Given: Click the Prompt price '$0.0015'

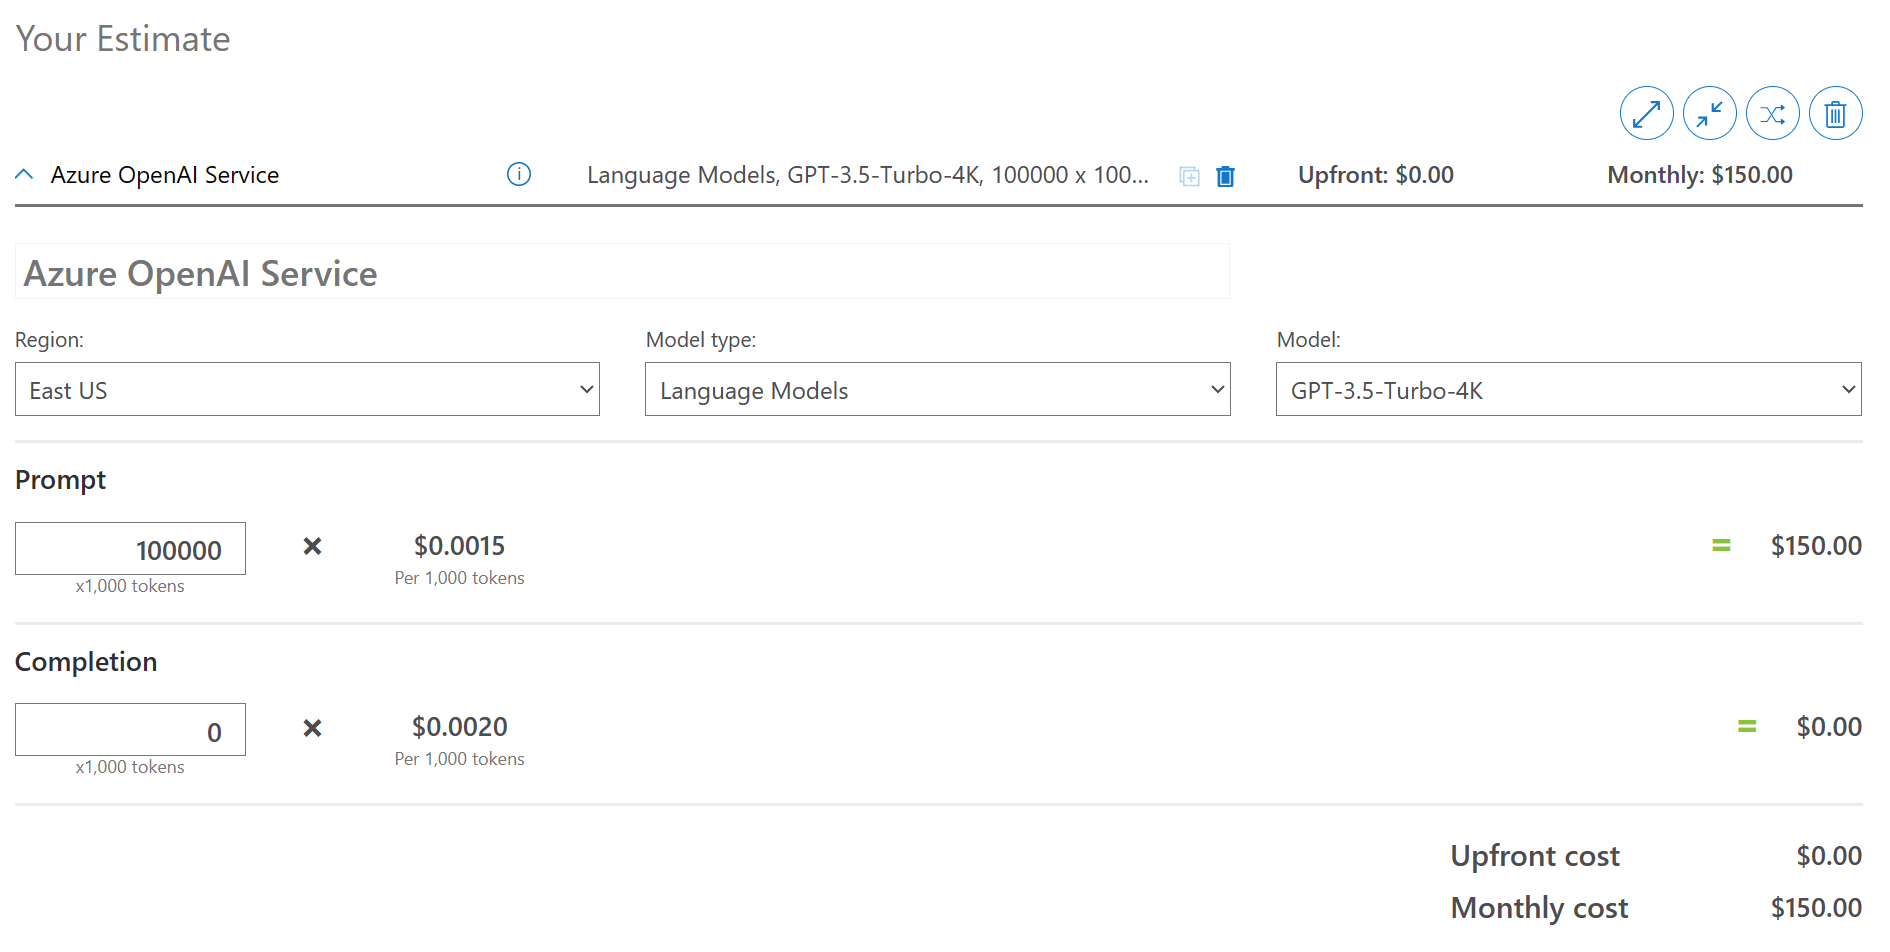Looking at the screenshot, I should coord(460,546).
